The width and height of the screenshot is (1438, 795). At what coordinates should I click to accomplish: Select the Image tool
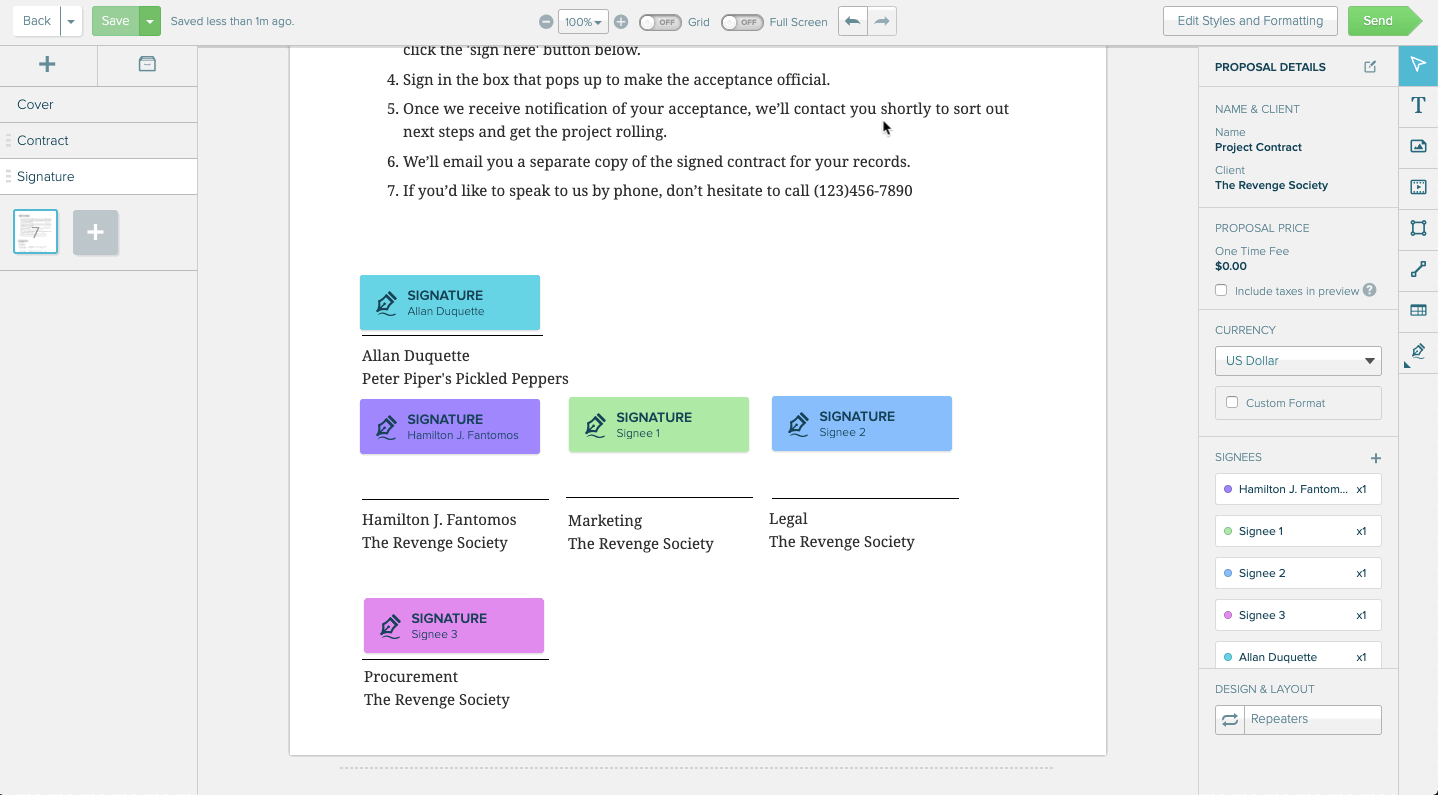1418,147
